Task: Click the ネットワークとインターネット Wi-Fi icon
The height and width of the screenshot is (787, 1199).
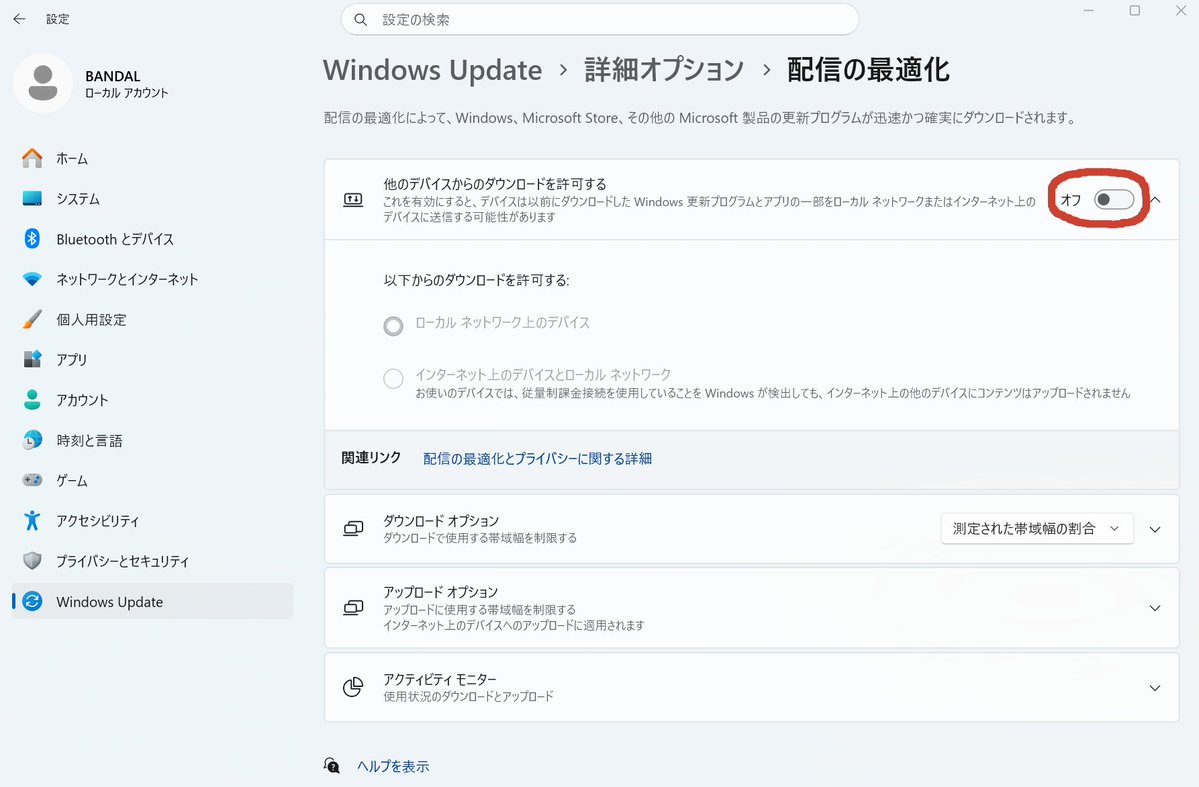Action: coord(32,279)
